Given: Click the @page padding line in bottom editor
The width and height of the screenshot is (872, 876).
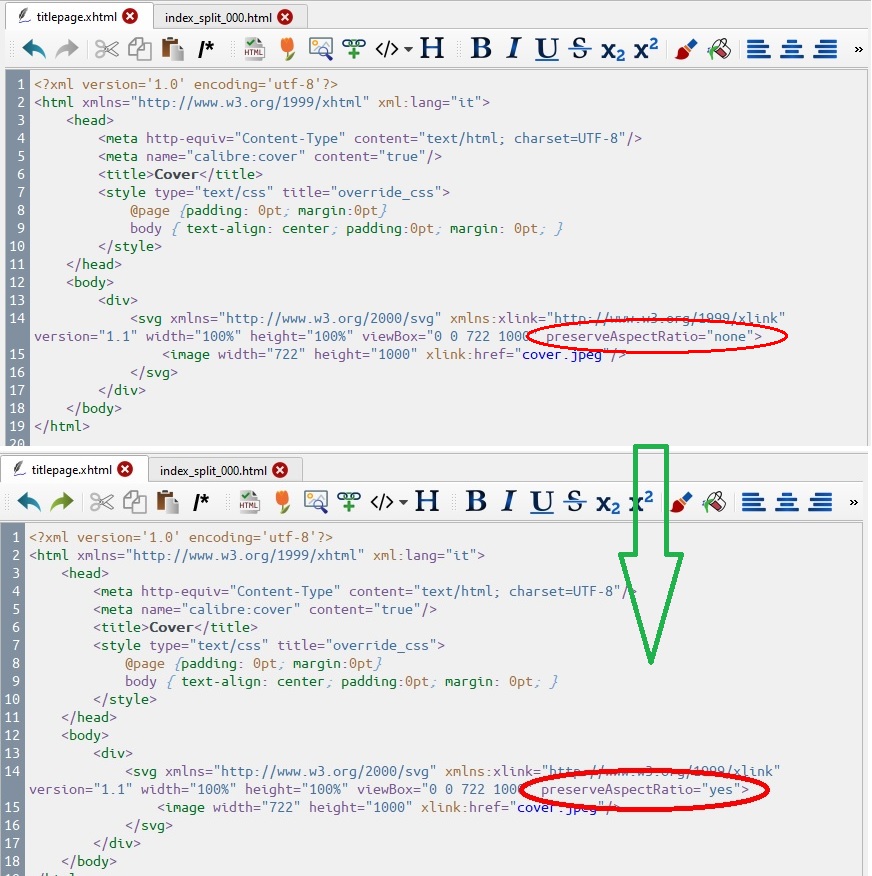Looking at the screenshot, I should [x=254, y=664].
